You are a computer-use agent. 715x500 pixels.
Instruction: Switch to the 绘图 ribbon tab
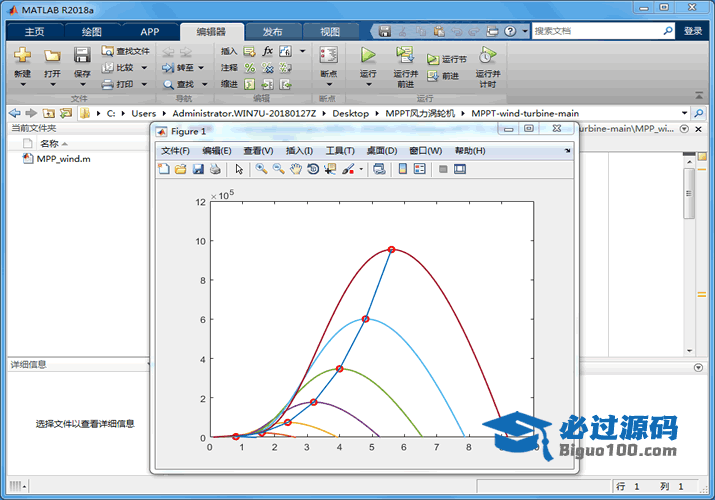pos(91,31)
